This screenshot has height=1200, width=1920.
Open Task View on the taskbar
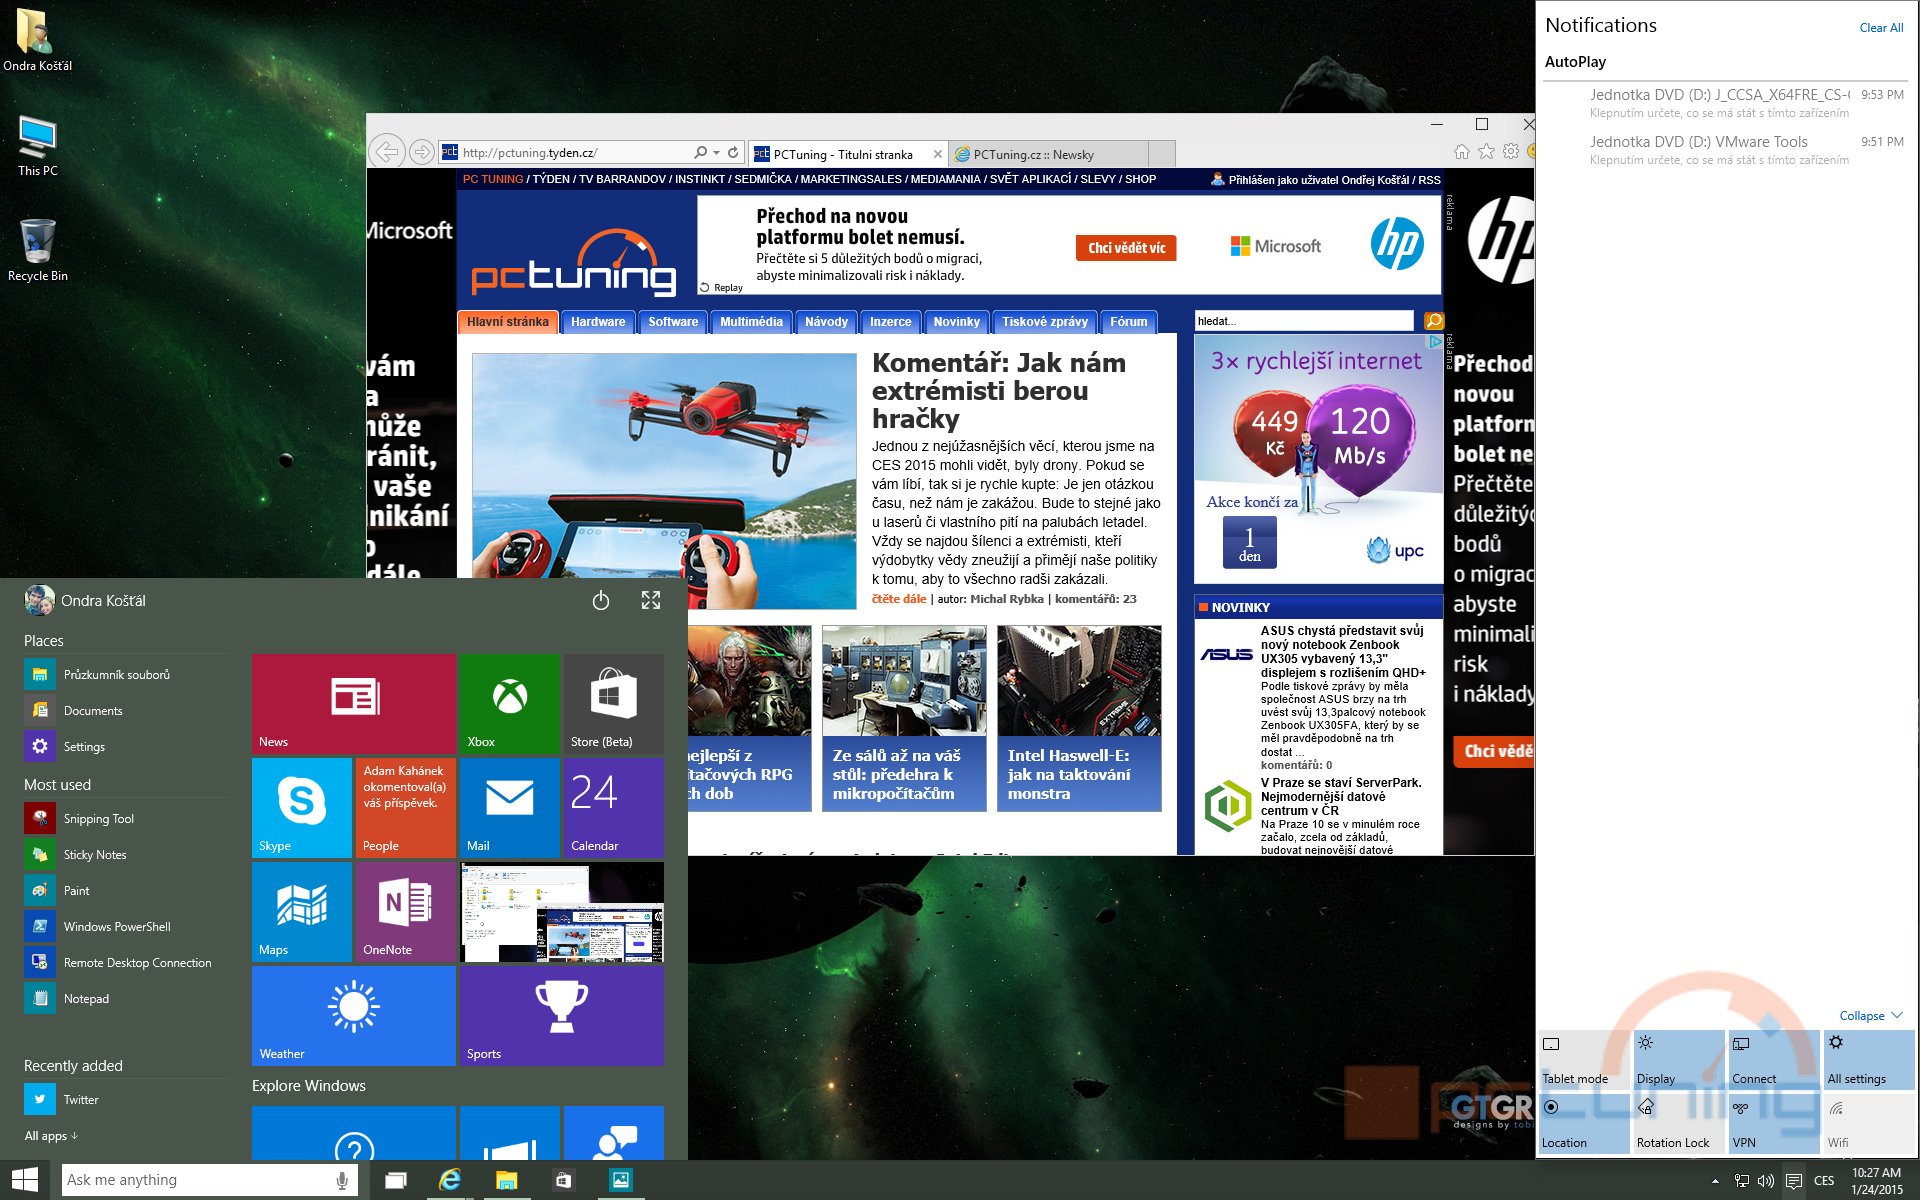(396, 1180)
